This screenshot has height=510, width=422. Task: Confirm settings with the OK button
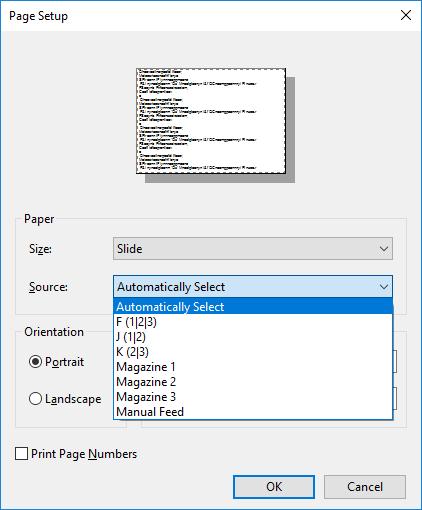click(x=274, y=487)
